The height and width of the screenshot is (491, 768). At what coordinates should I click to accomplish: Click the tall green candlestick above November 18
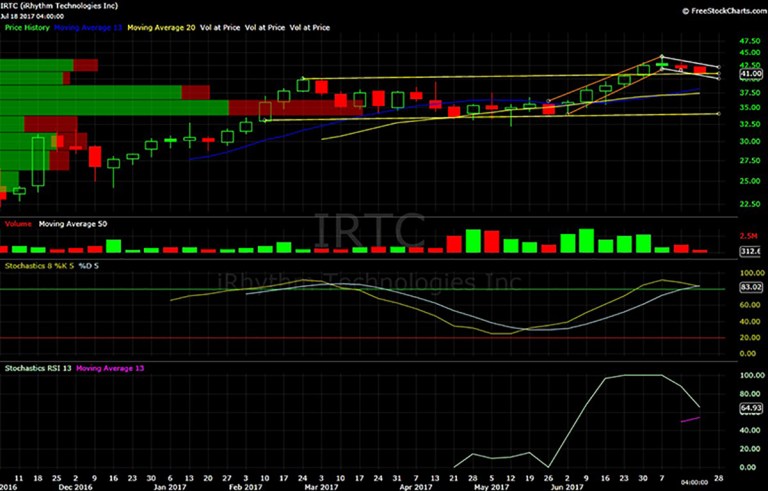click(38, 161)
